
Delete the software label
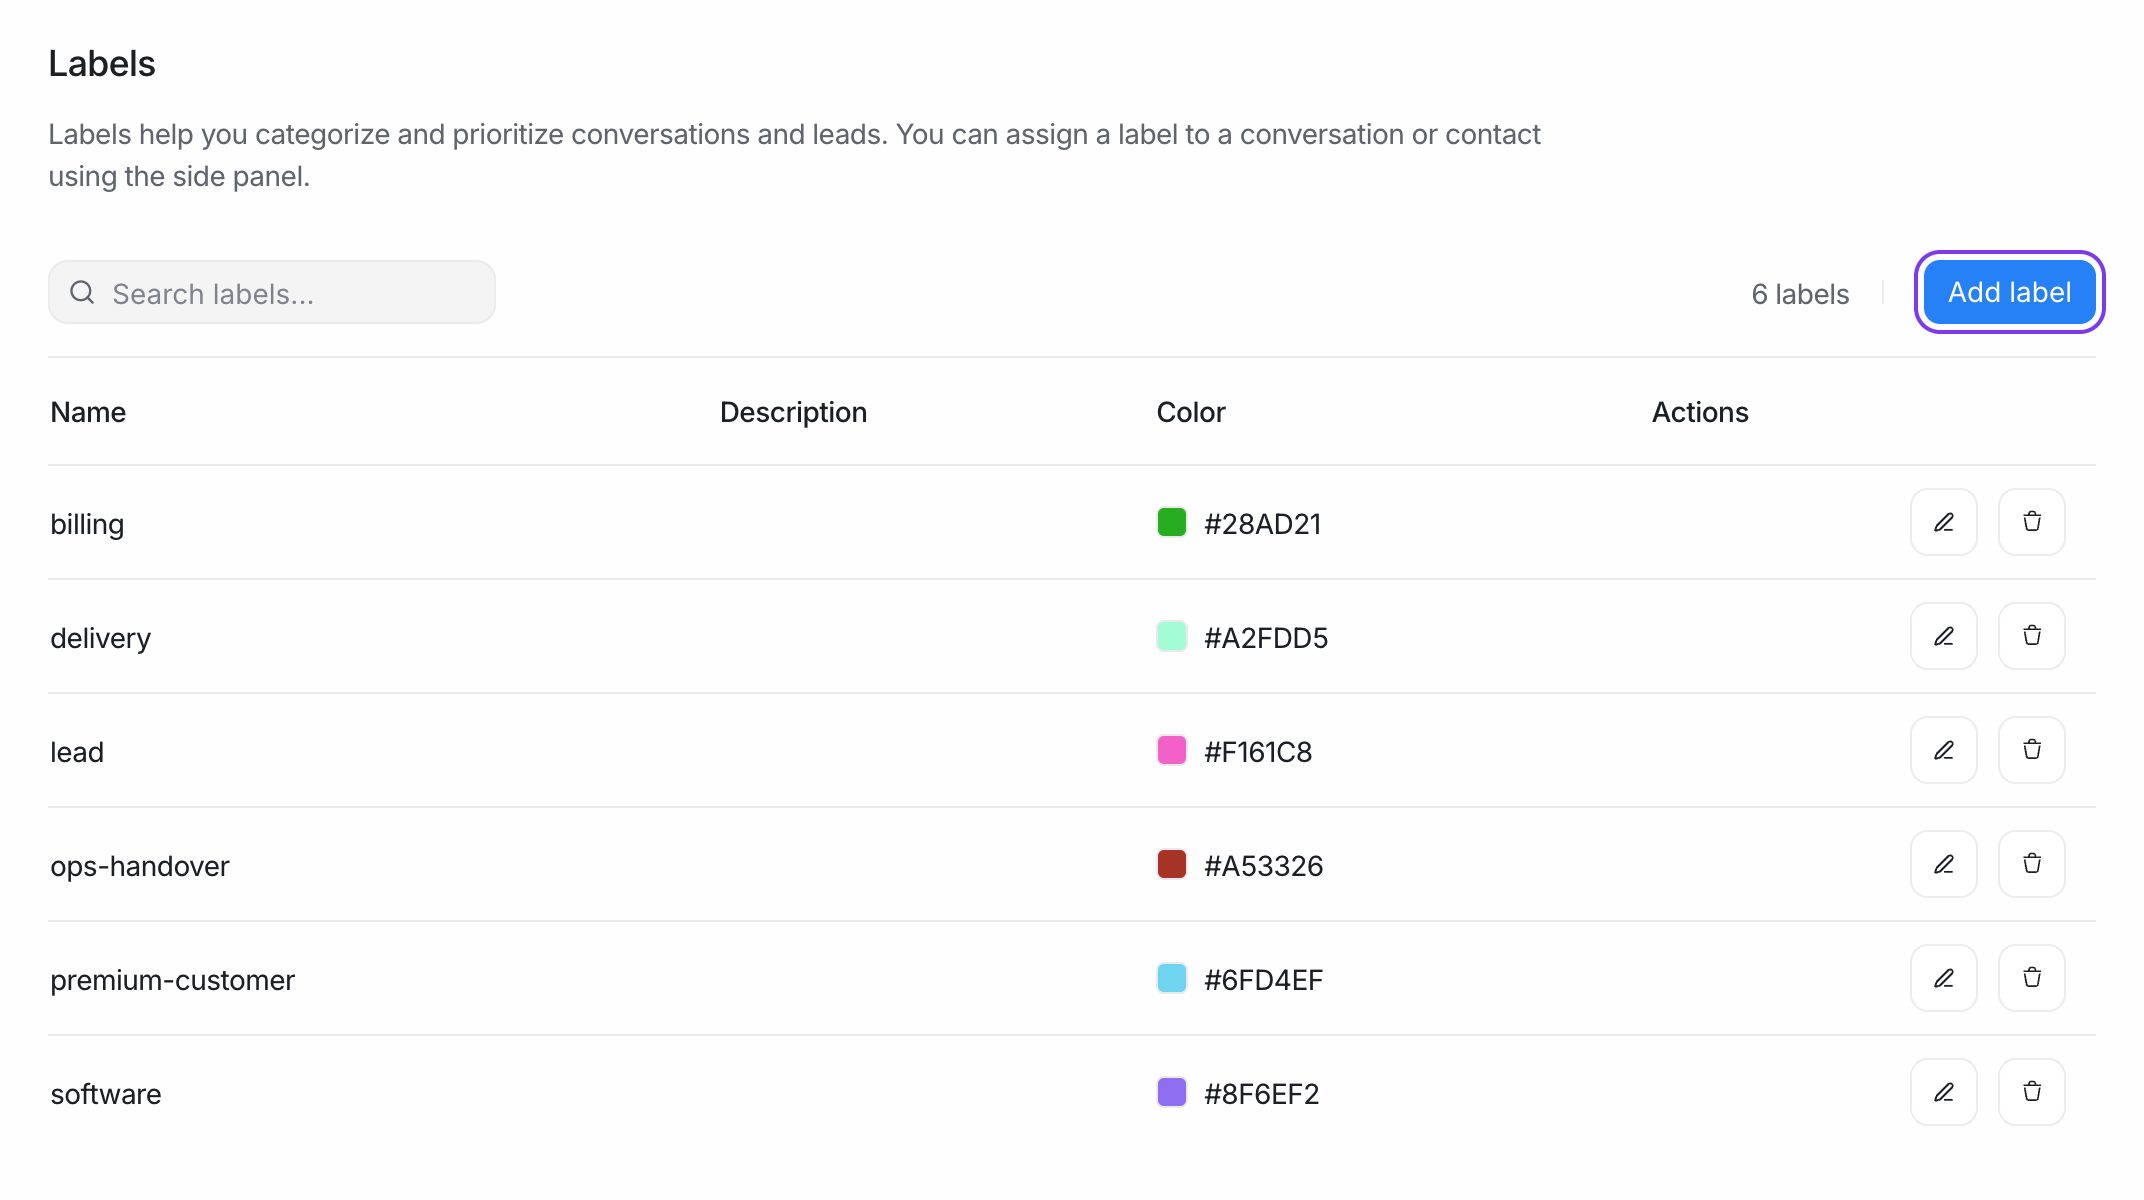pyautogui.click(x=2031, y=1092)
